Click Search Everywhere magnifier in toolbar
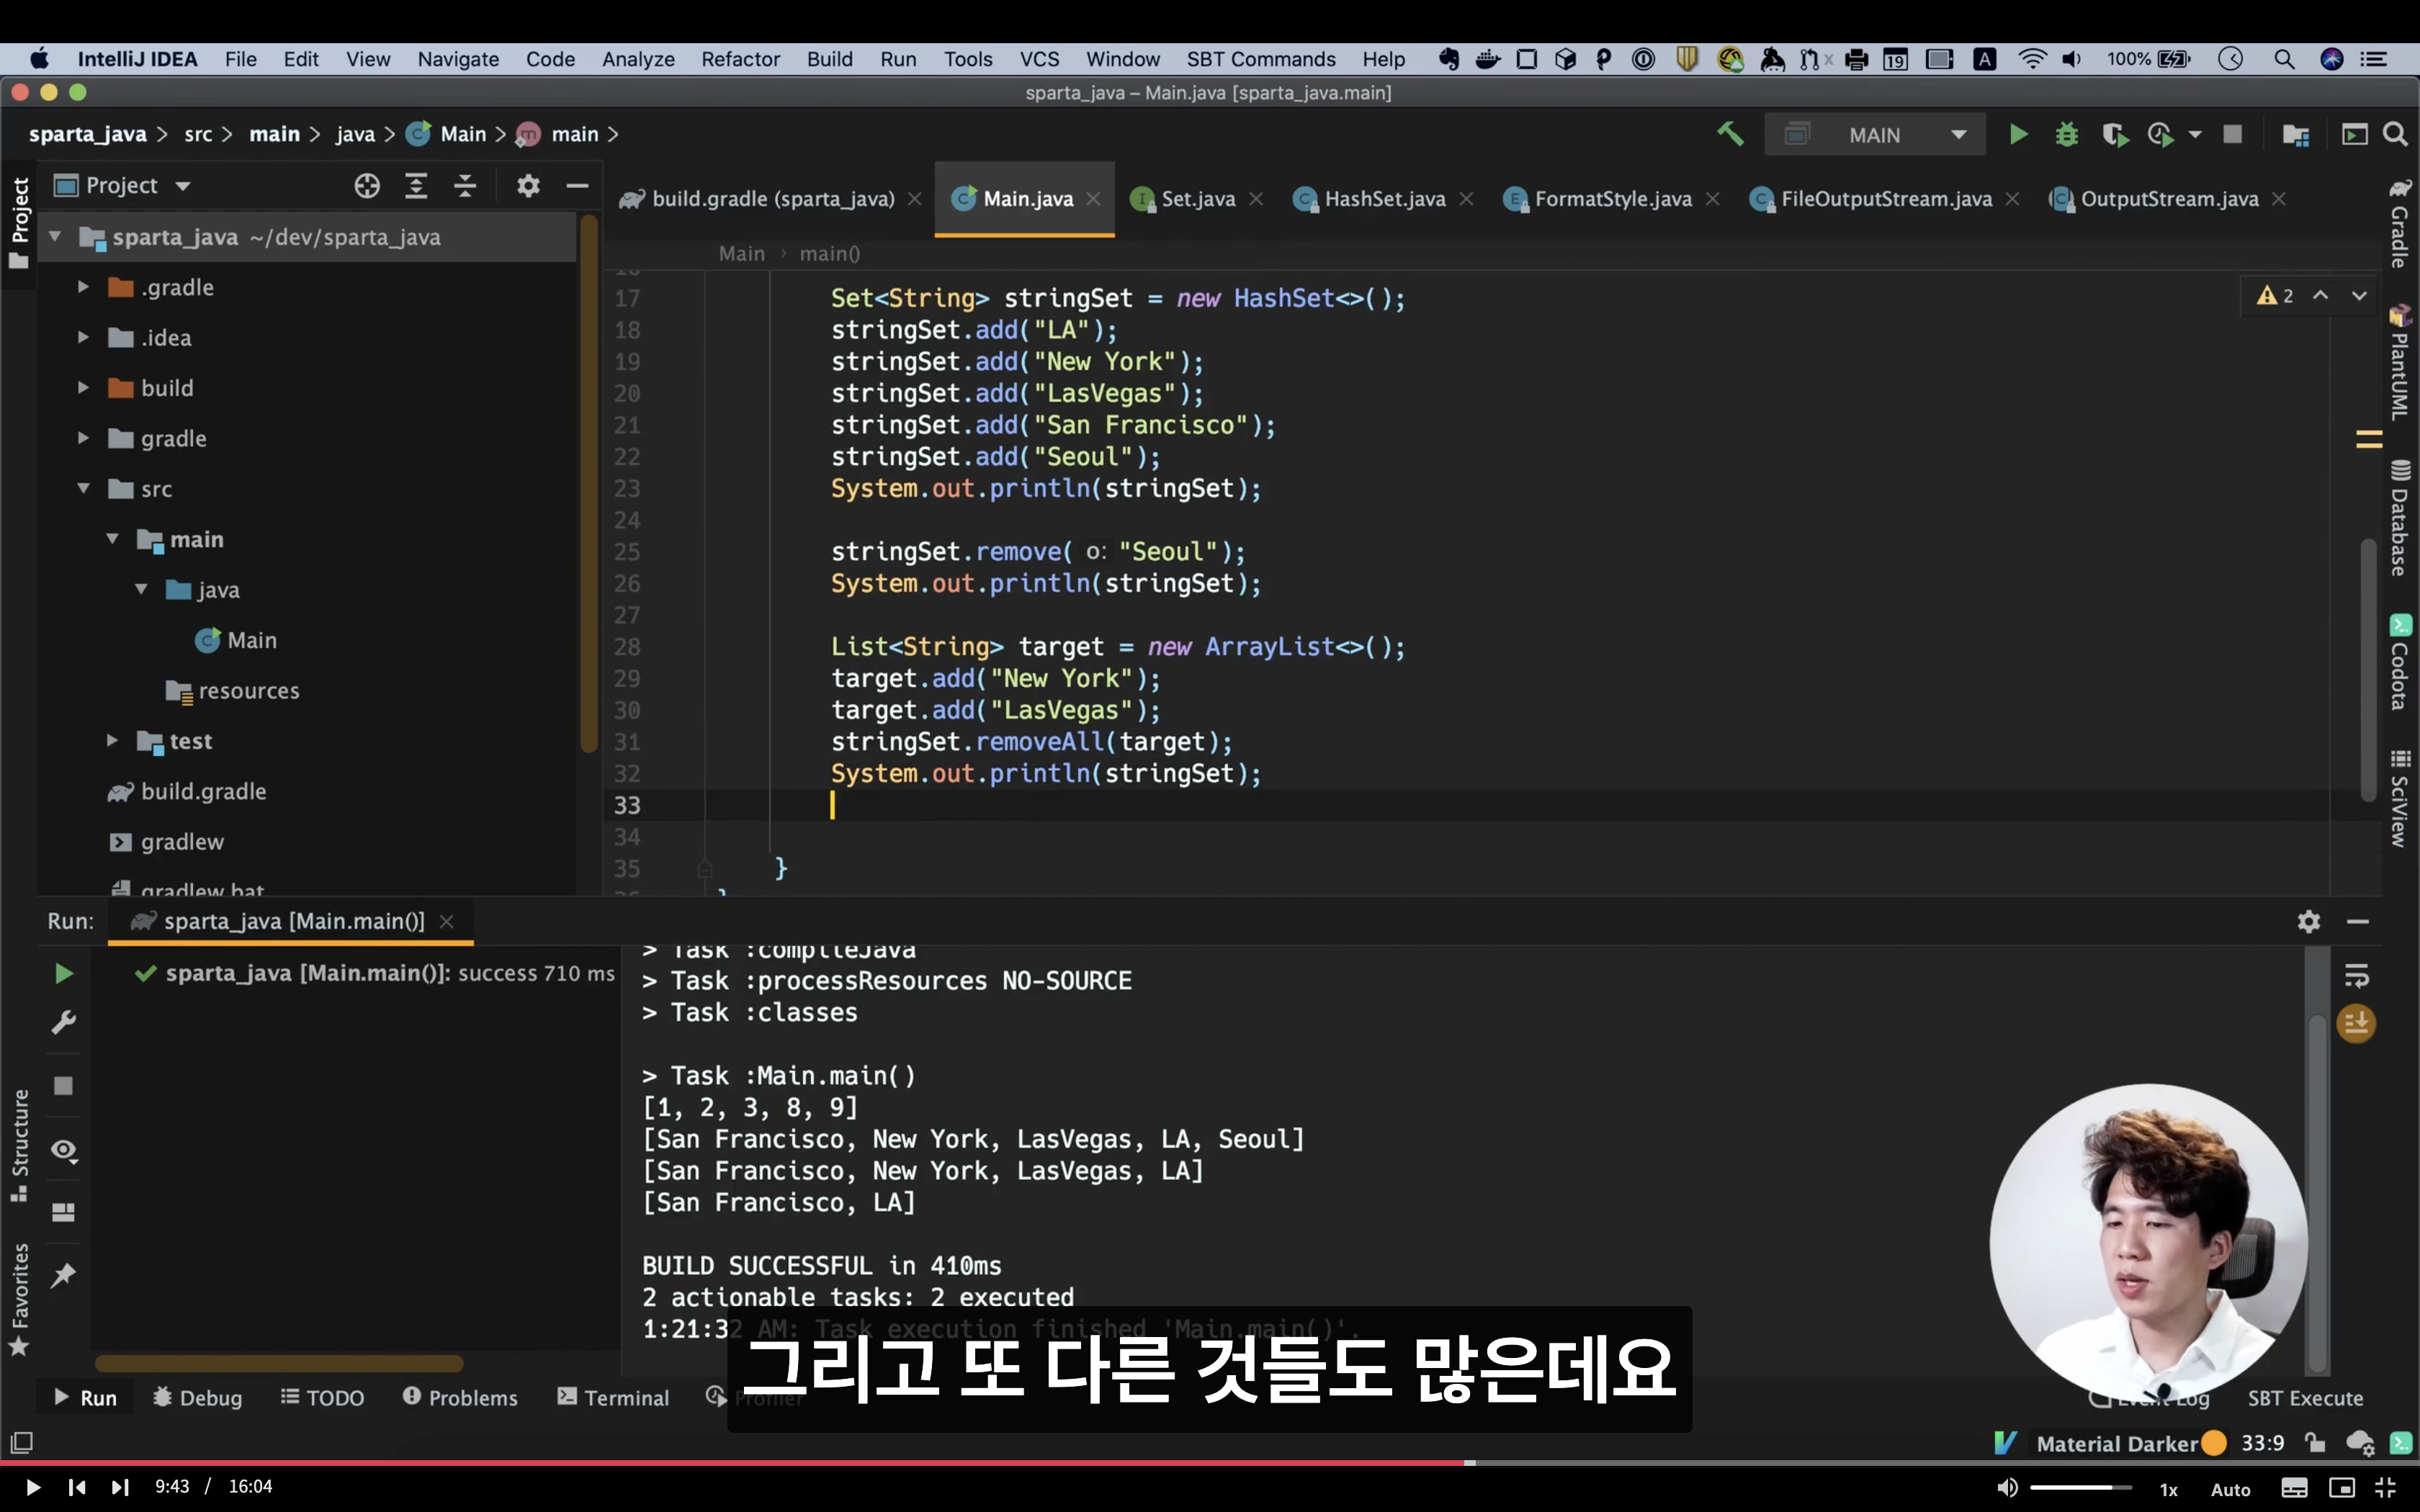 (x=2395, y=134)
